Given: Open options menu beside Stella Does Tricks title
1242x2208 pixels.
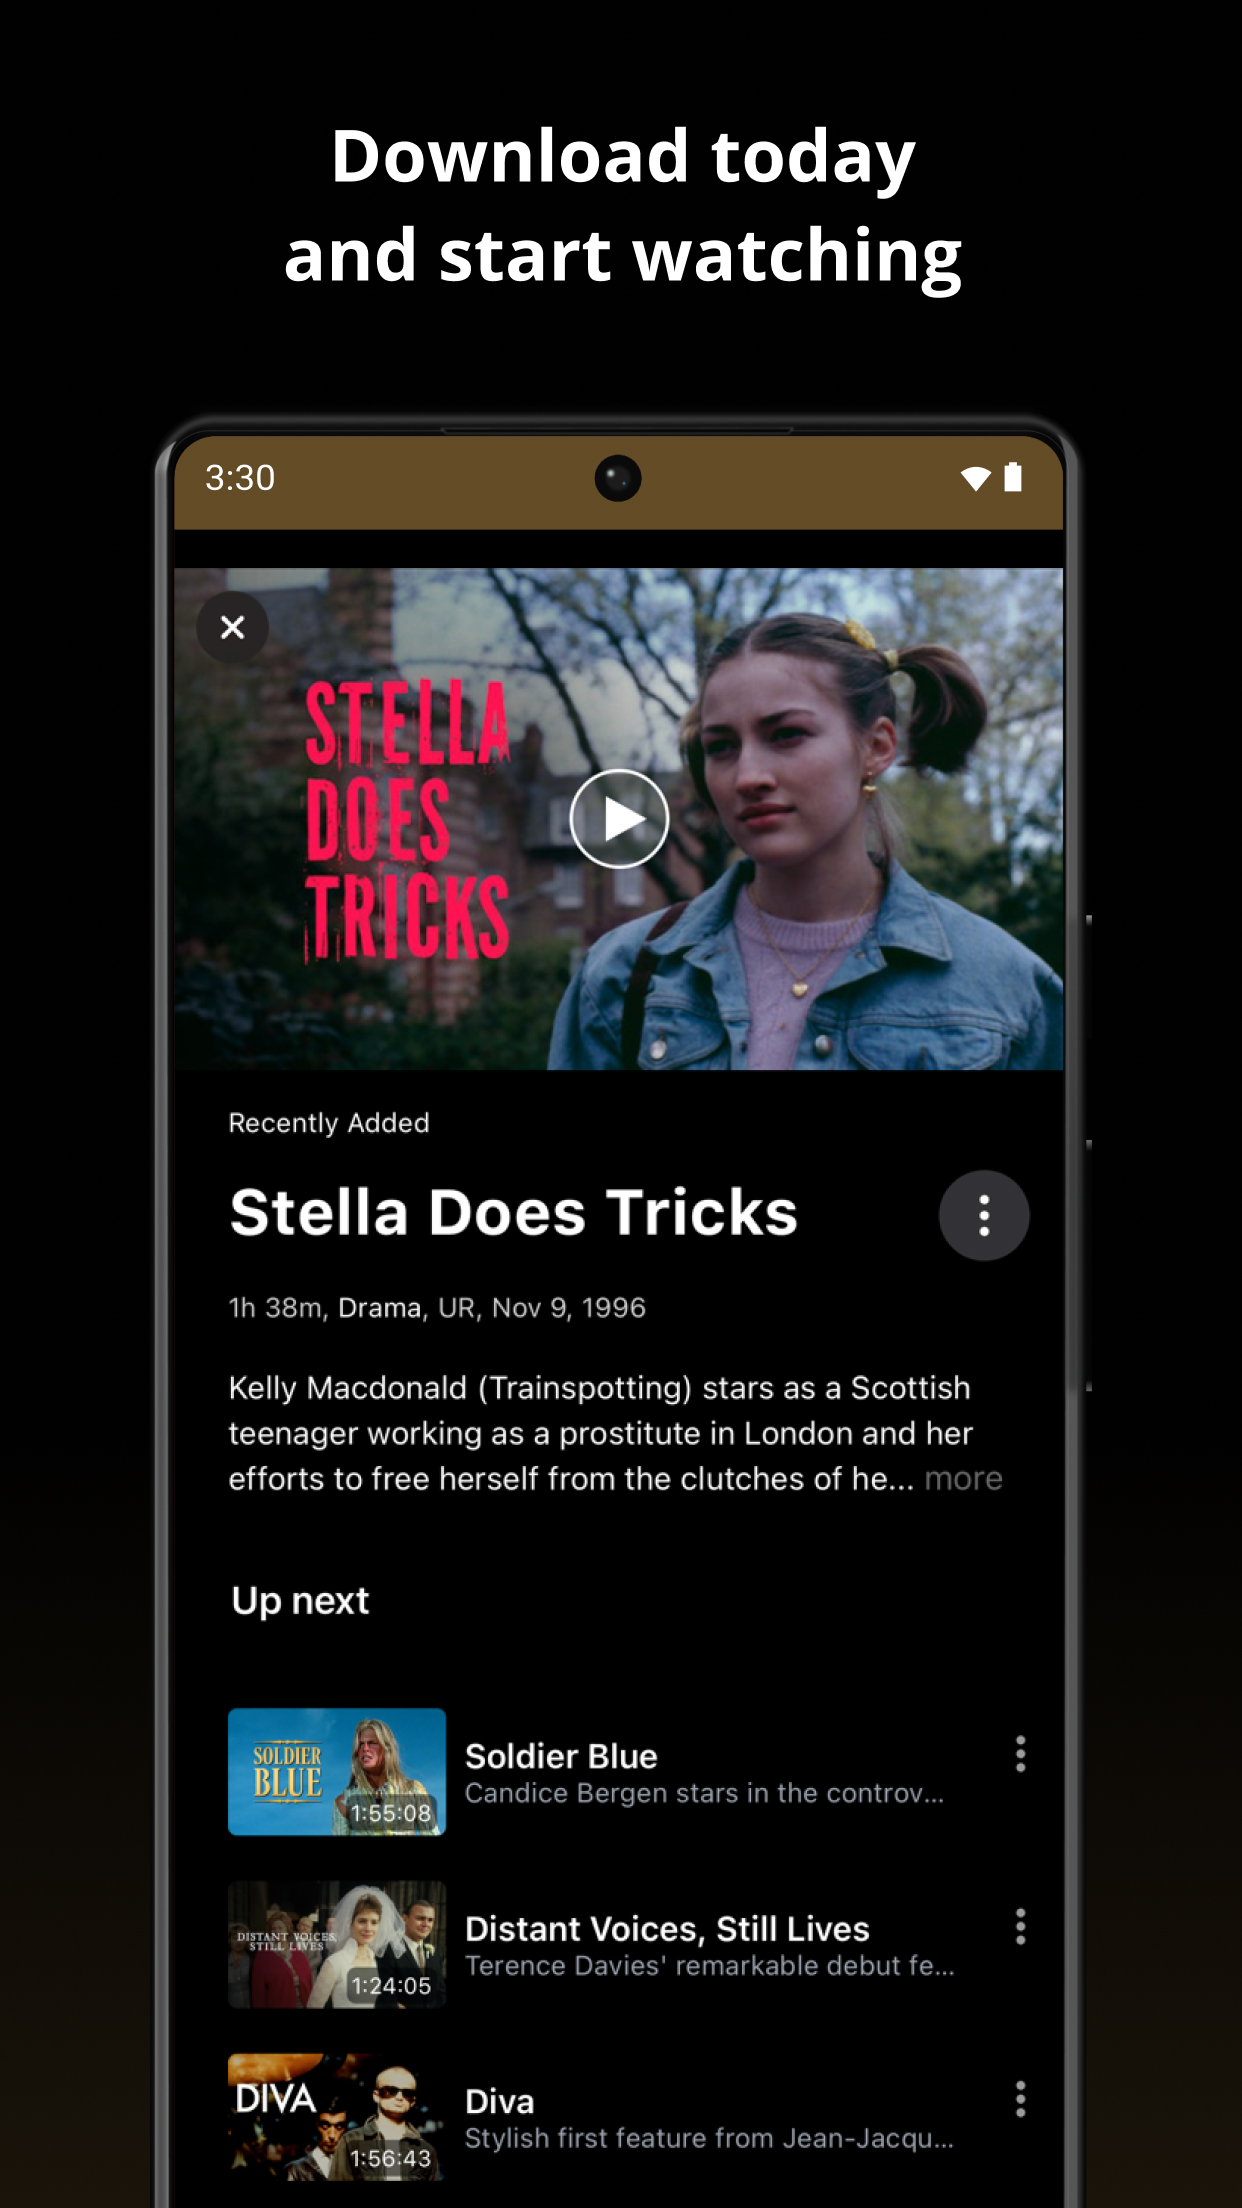Looking at the screenshot, I should (984, 1215).
